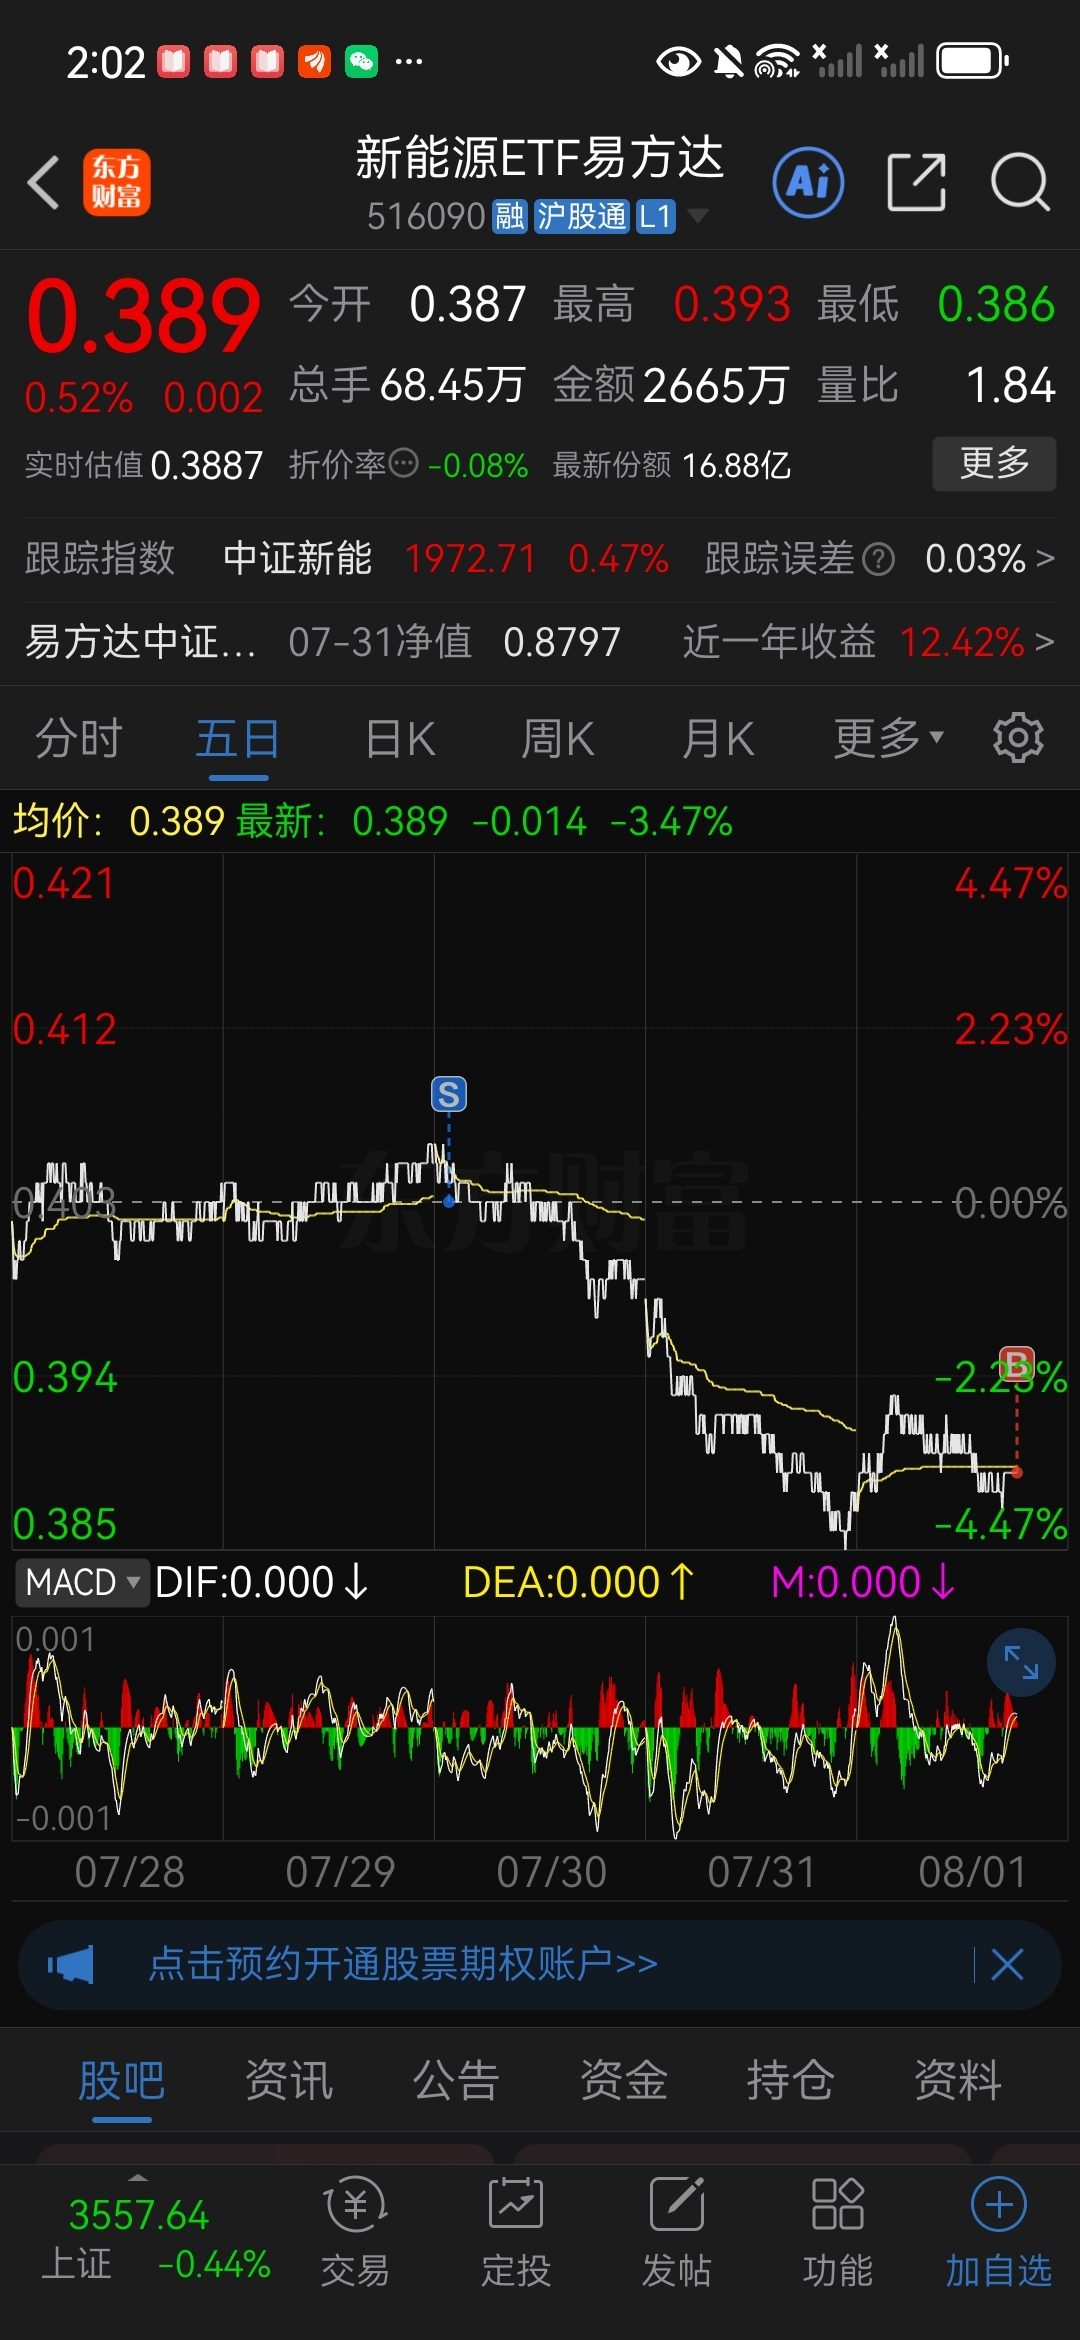Open the 股吧 tab

tap(122, 2080)
